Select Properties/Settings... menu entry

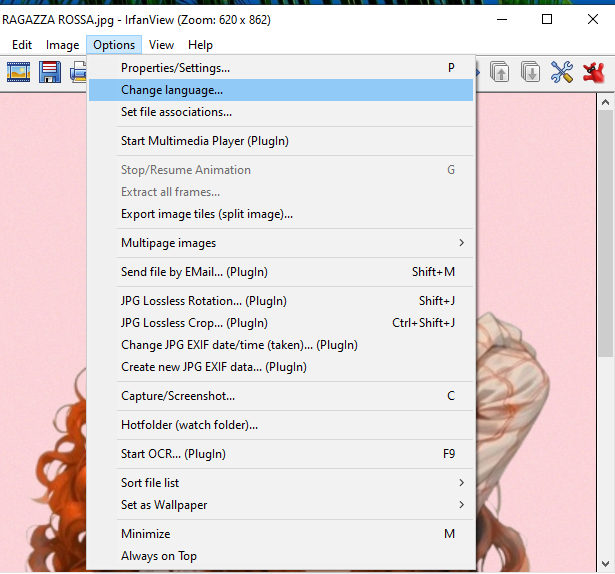pyautogui.click(x=281, y=68)
